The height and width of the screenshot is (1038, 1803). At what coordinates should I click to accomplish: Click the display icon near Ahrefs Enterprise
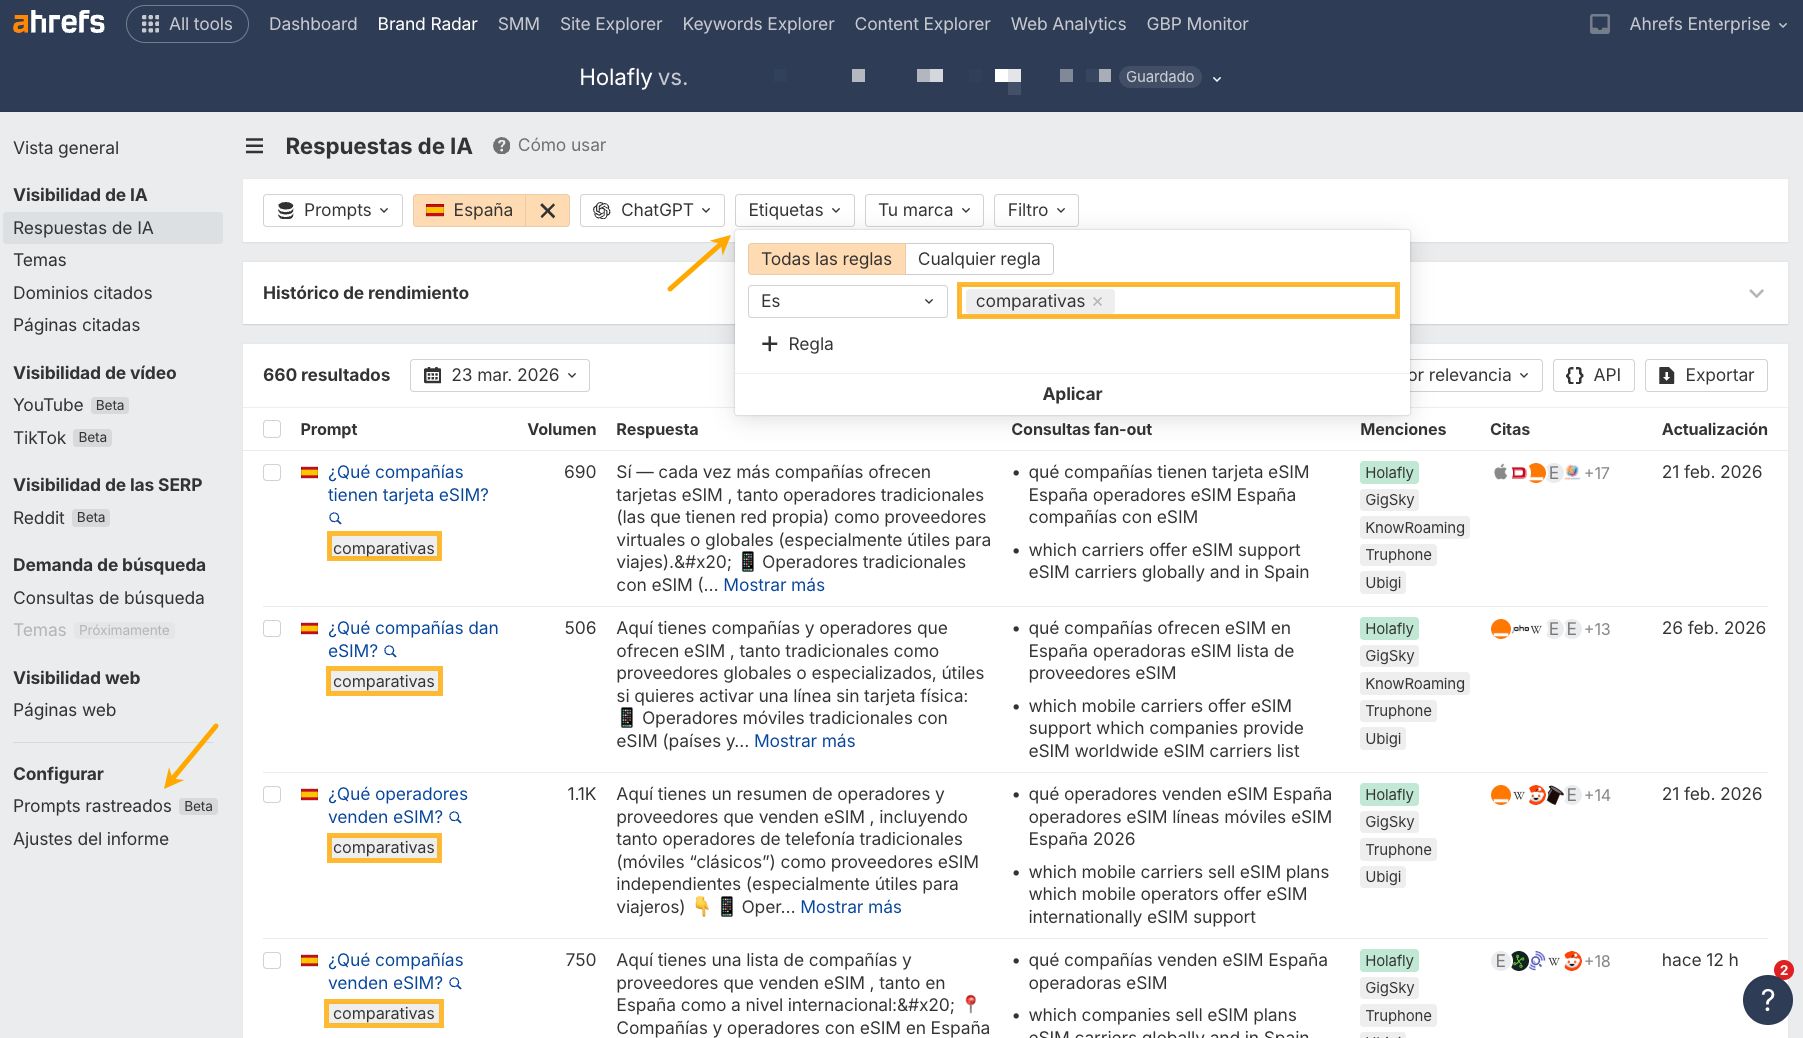[x=1600, y=24]
